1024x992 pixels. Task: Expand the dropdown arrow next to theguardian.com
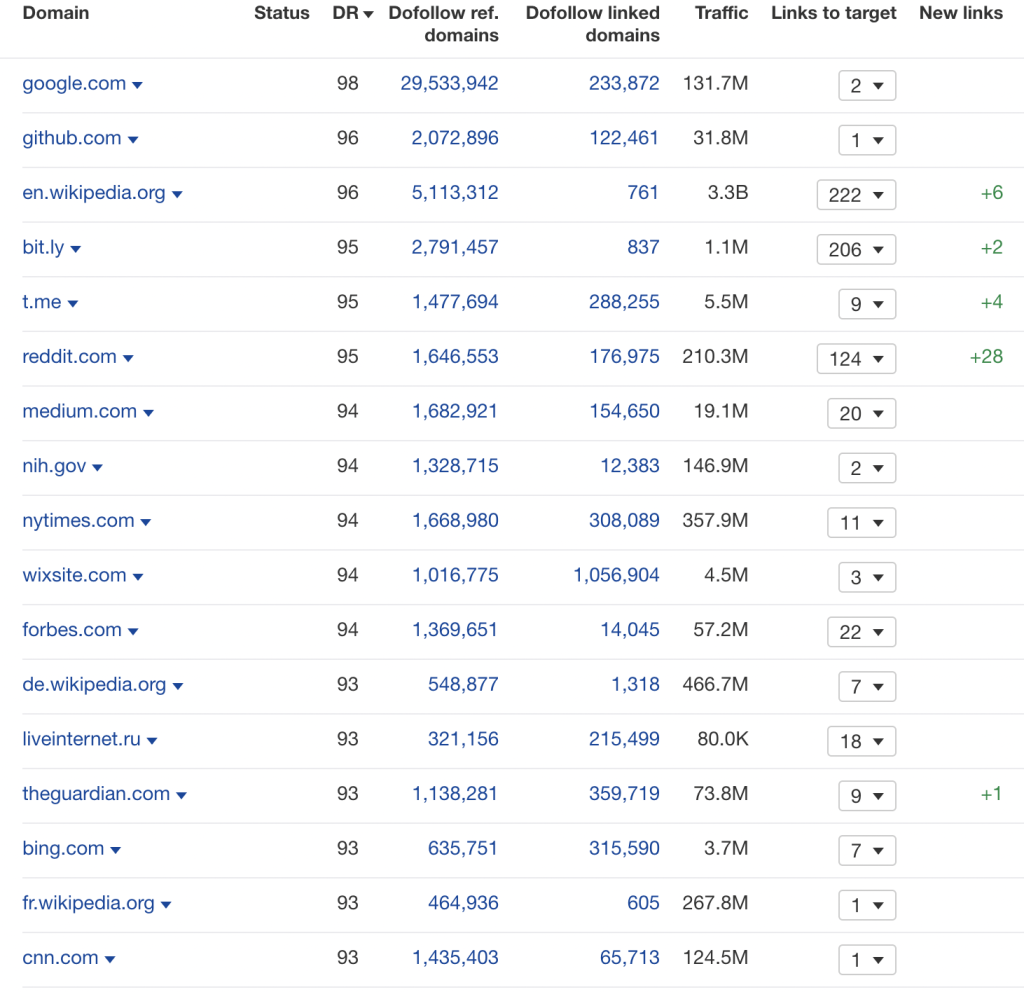[182, 795]
